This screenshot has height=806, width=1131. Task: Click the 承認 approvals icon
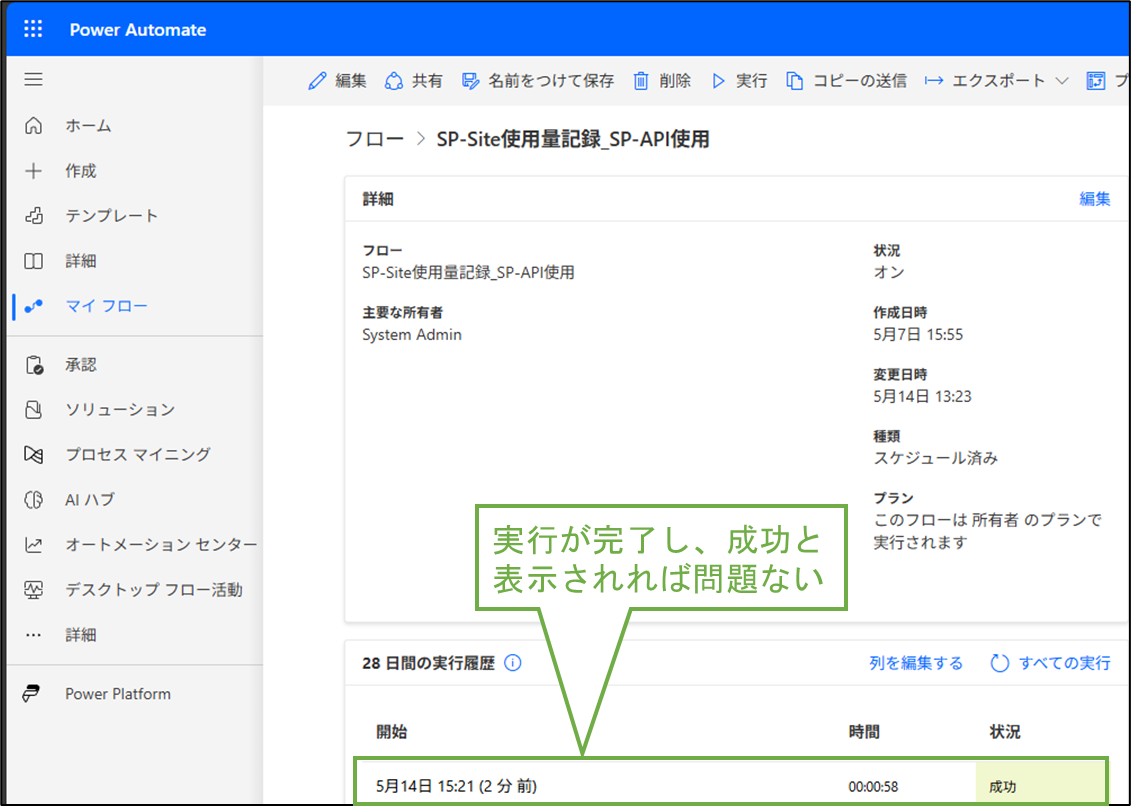[x=33, y=365]
